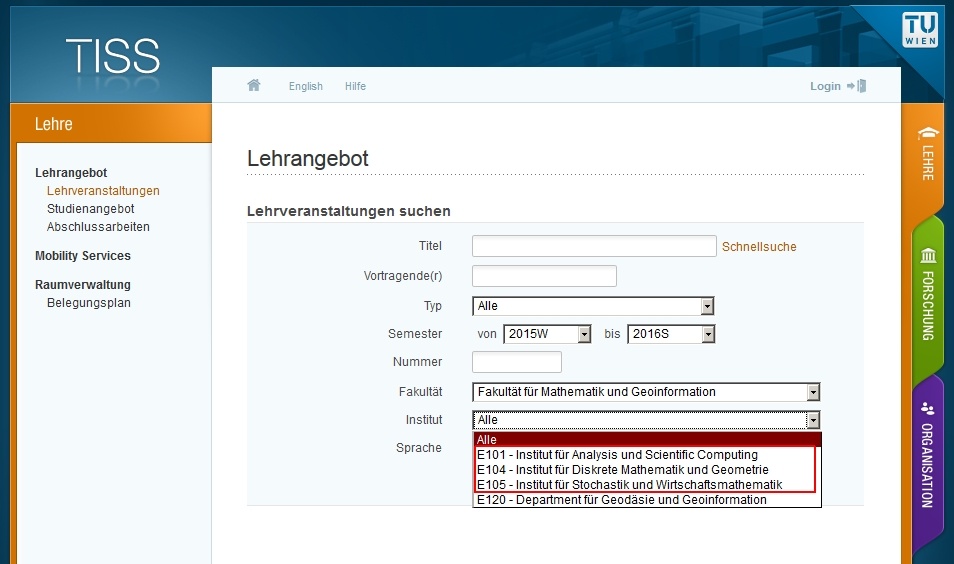Open Belegungsplan in the sidebar

(88, 302)
